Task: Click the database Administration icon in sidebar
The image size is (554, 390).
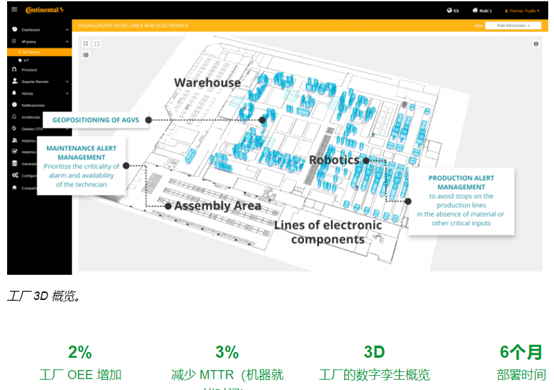Action: click(14, 163)
